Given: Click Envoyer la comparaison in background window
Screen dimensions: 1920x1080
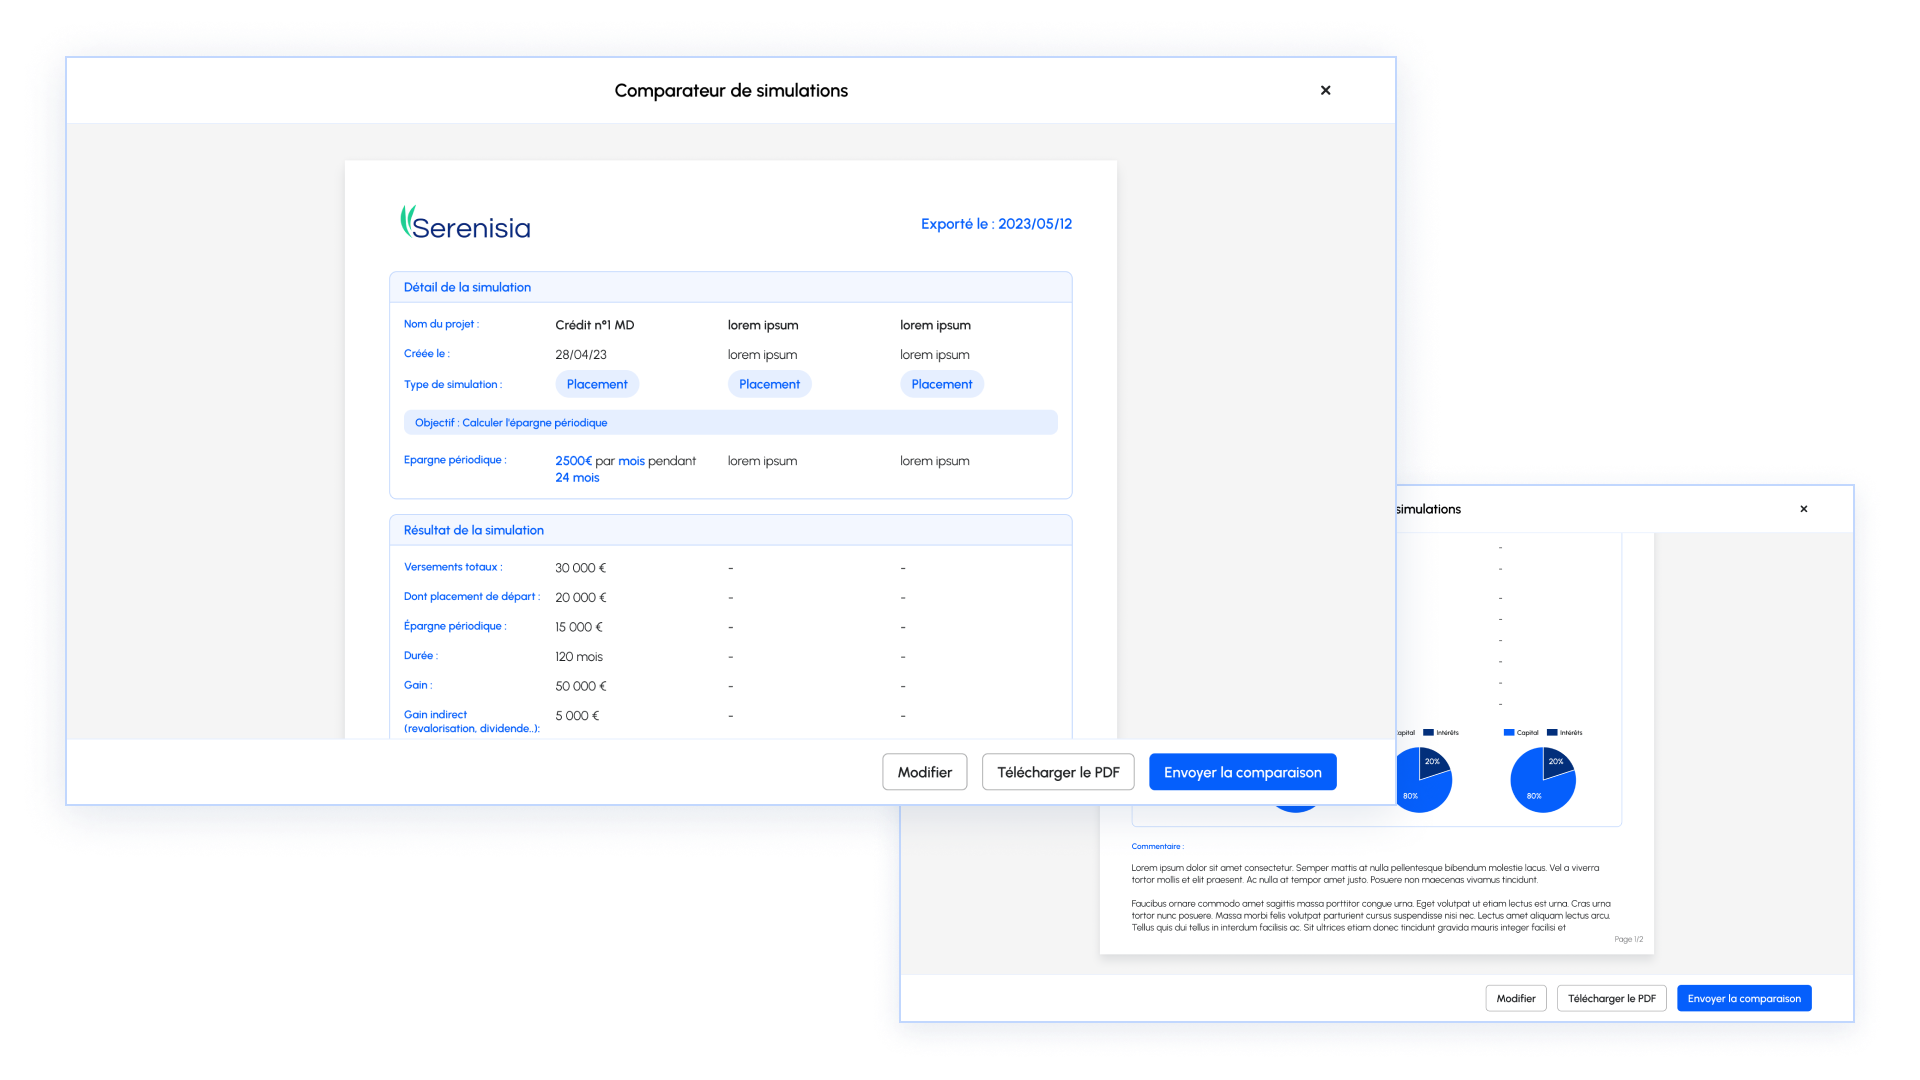Looking at the screenshot, I should (x=1744, y=998).
